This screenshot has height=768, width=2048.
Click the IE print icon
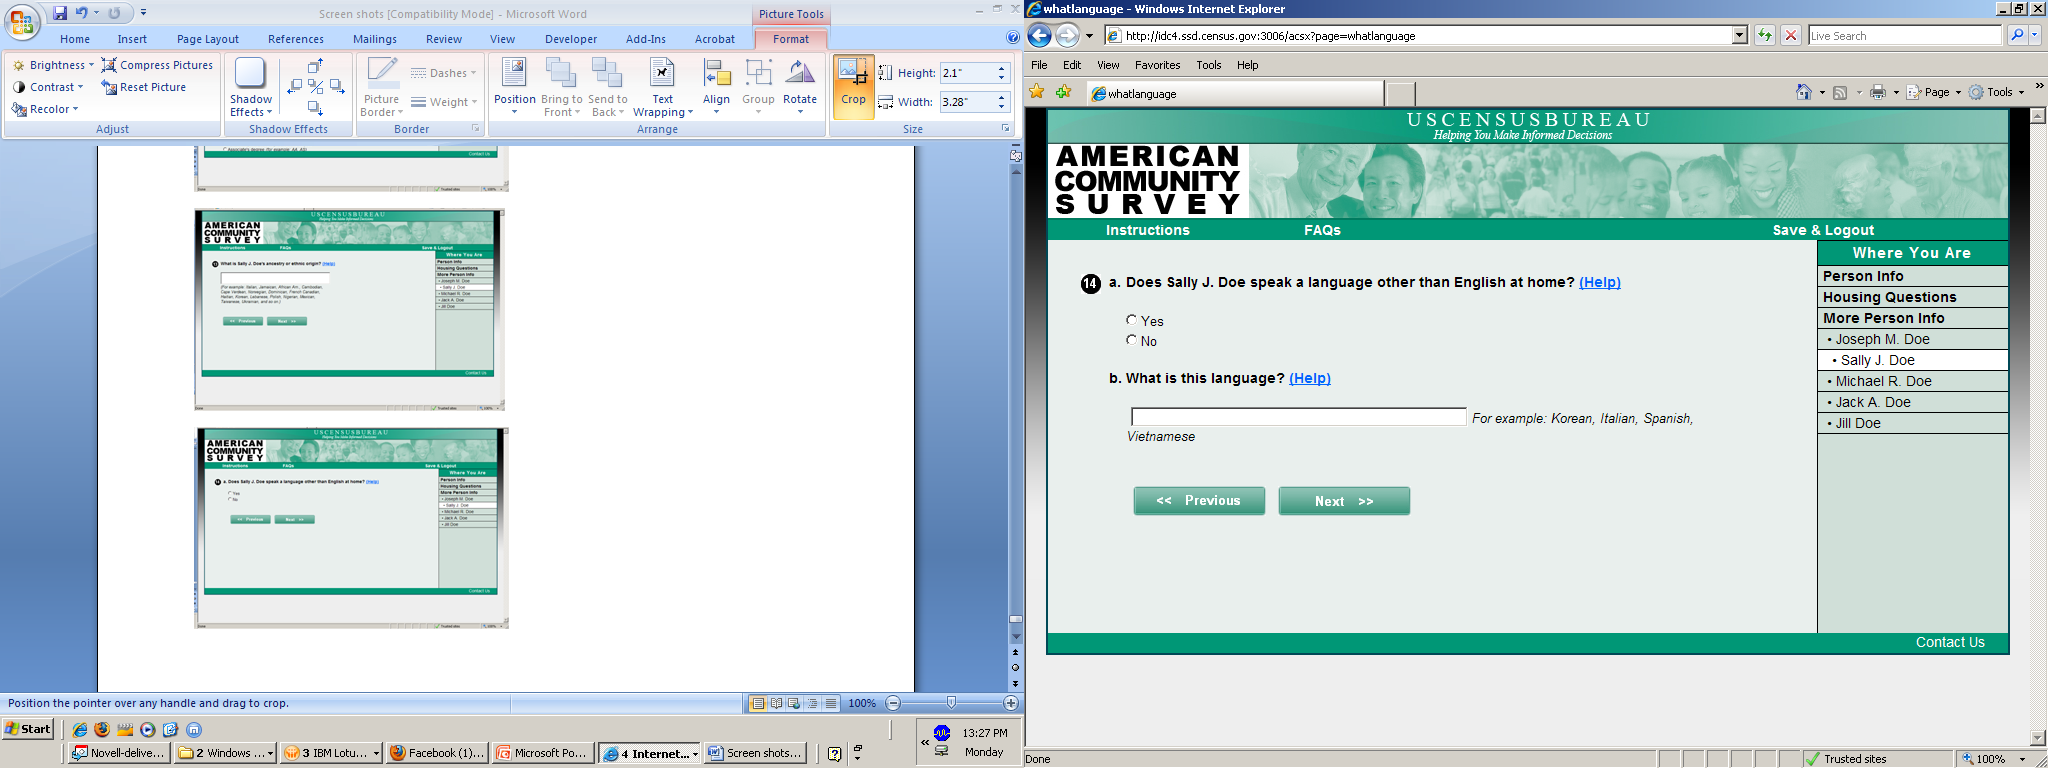(1878, 92)
